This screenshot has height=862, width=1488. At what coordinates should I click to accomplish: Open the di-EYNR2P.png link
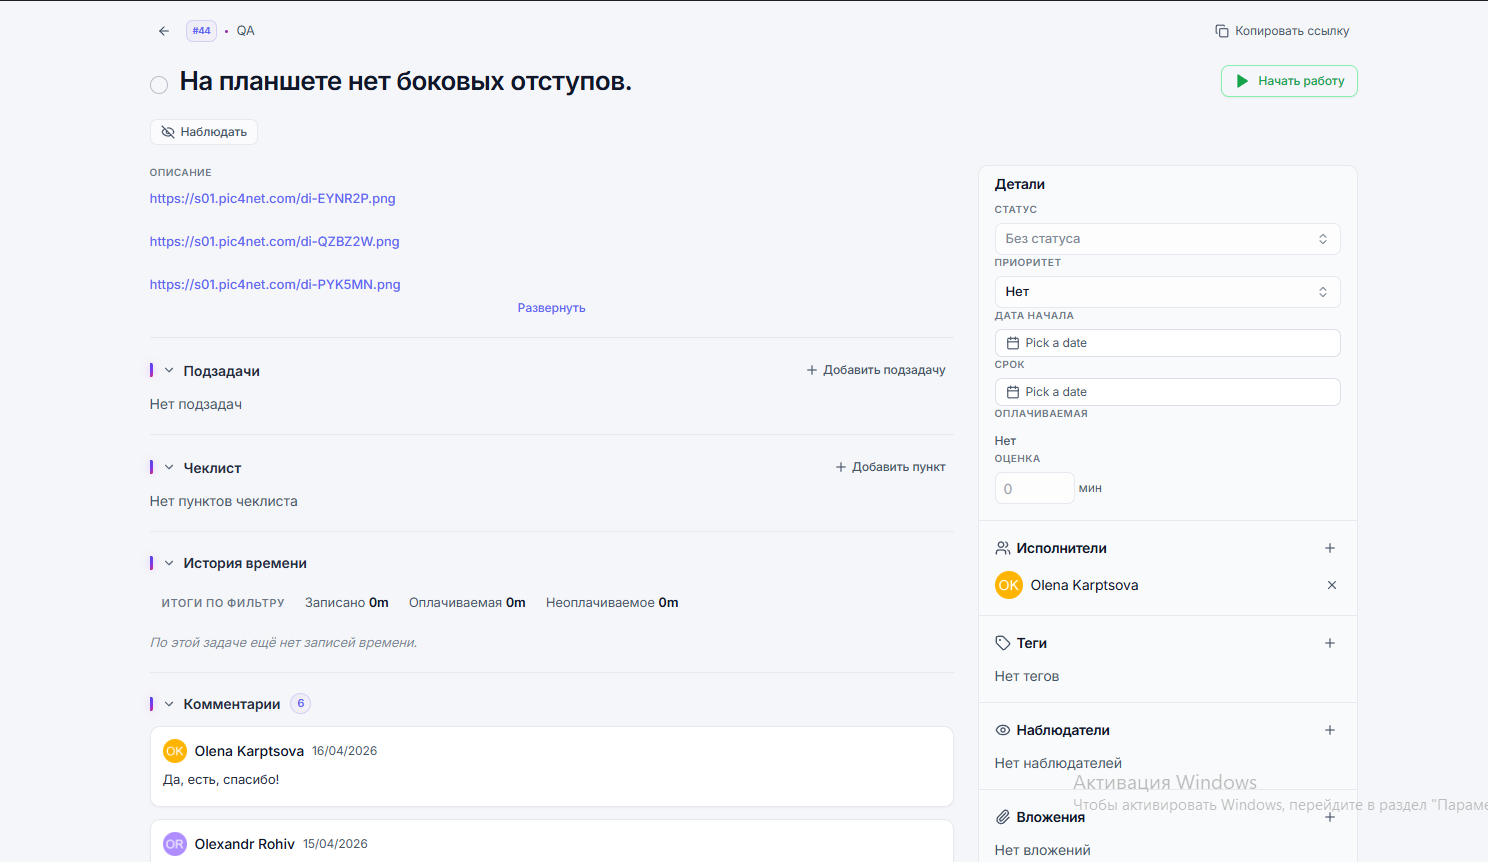(273, 199)
